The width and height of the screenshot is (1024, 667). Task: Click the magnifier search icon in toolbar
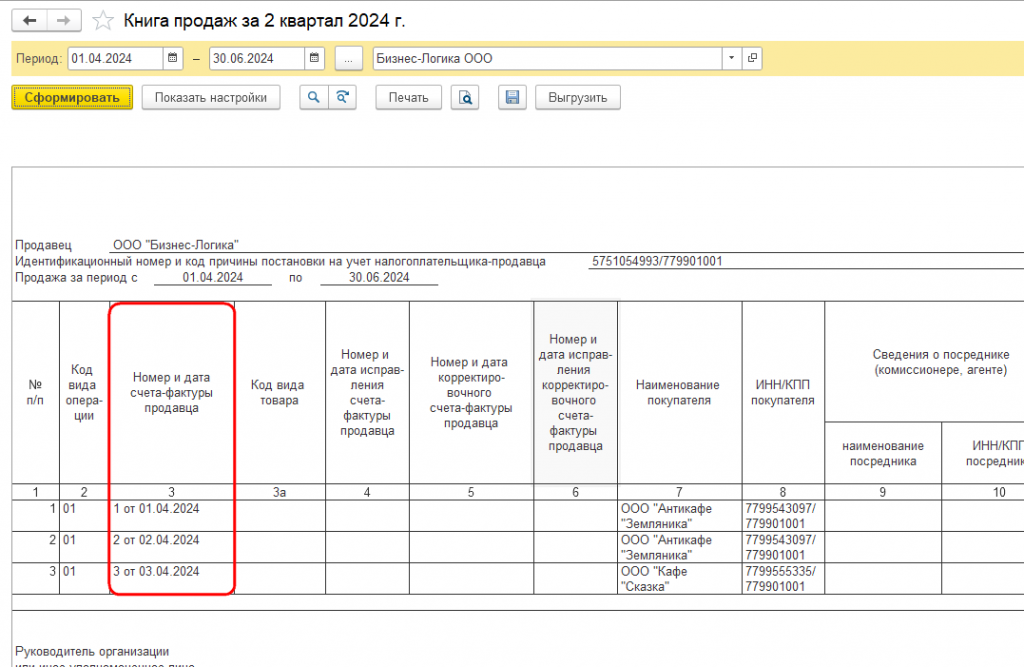point(313,97)
